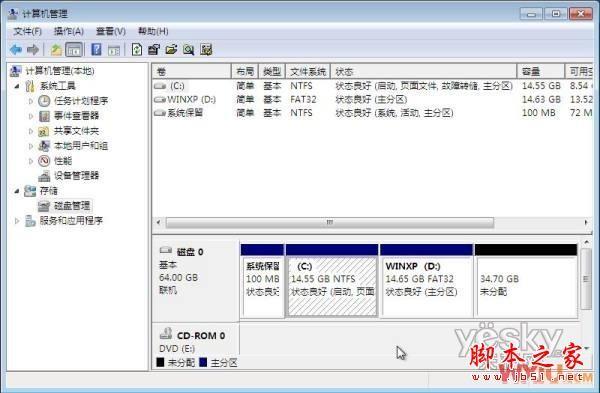Click the WINXP (D:) volume drive icon

click(160, 100)
